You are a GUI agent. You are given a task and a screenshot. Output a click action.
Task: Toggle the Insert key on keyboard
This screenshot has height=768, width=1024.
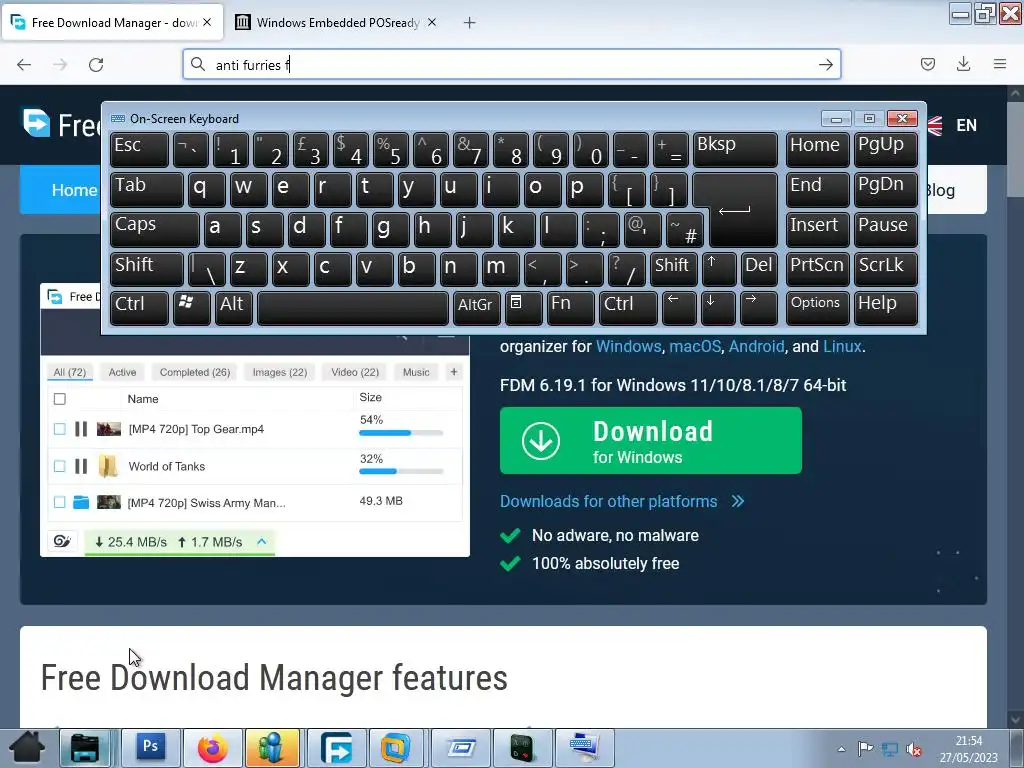click(x=817, y=229)
